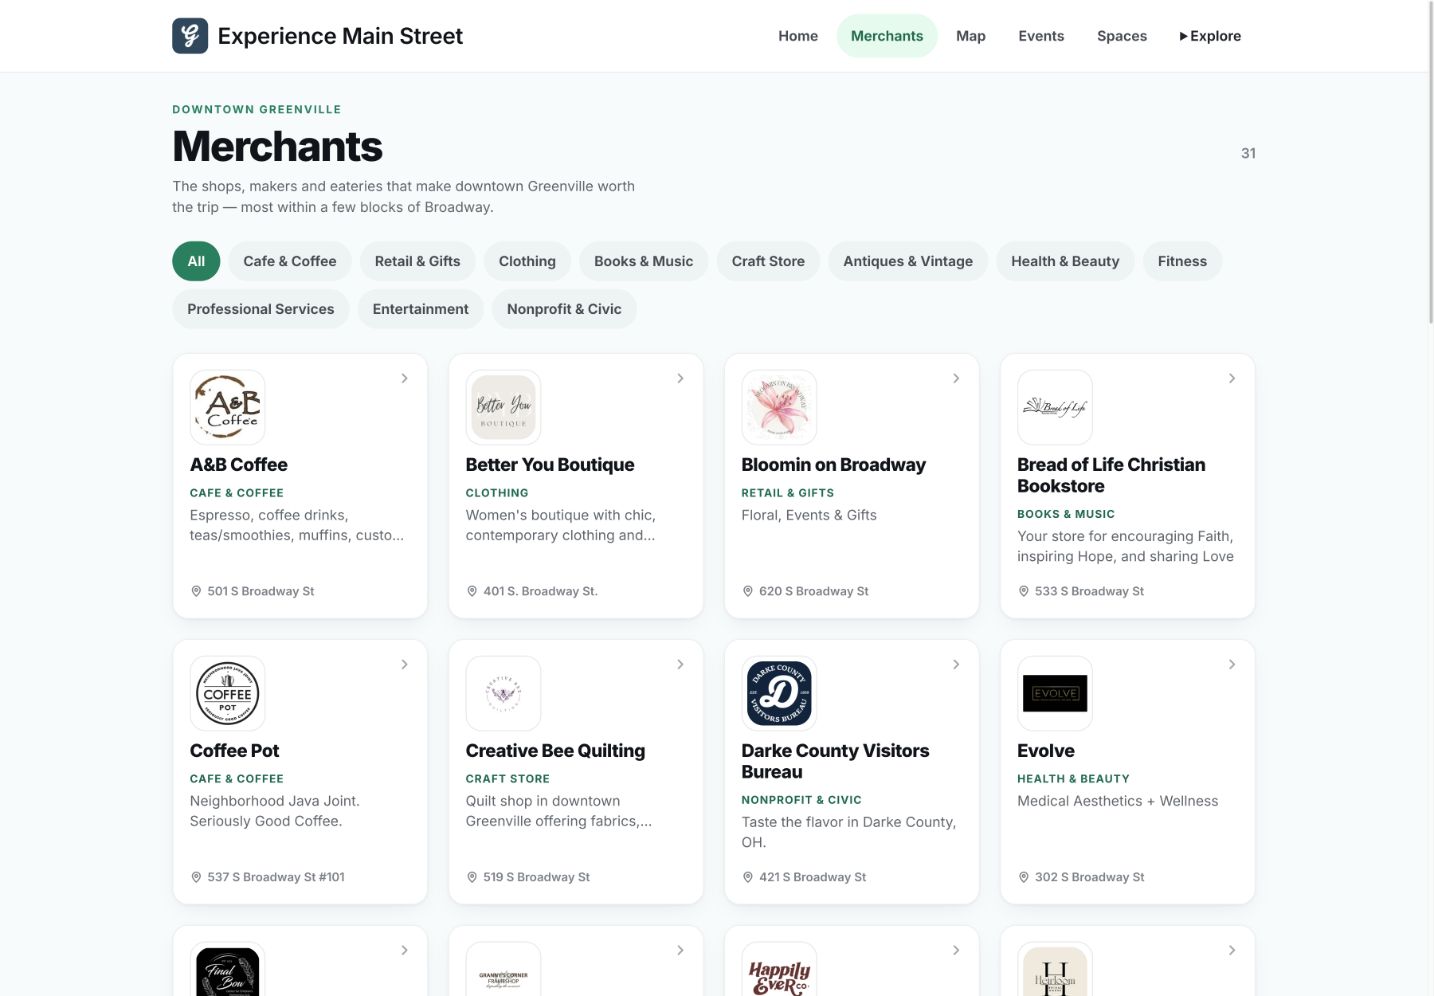
Task: Click the Granny's Corner Frameshop logo
Action: (503, 970)
